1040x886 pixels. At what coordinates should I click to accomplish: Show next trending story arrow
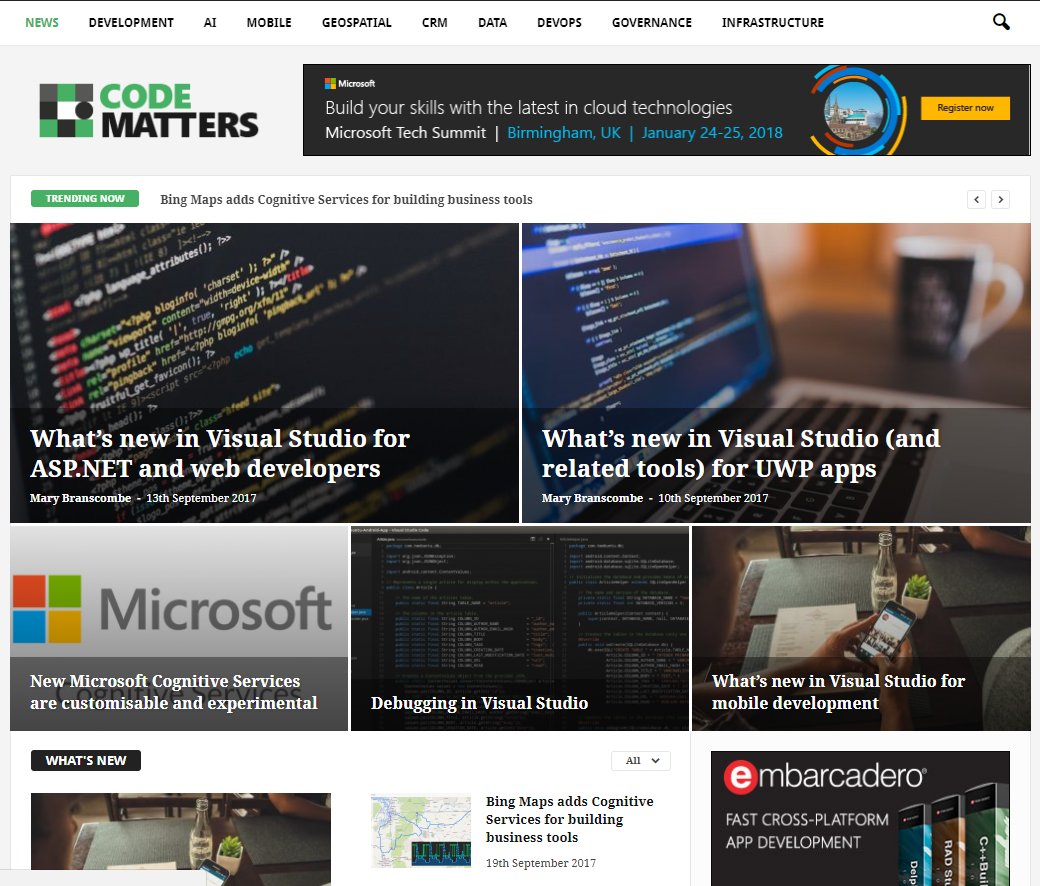point(1000,199)
